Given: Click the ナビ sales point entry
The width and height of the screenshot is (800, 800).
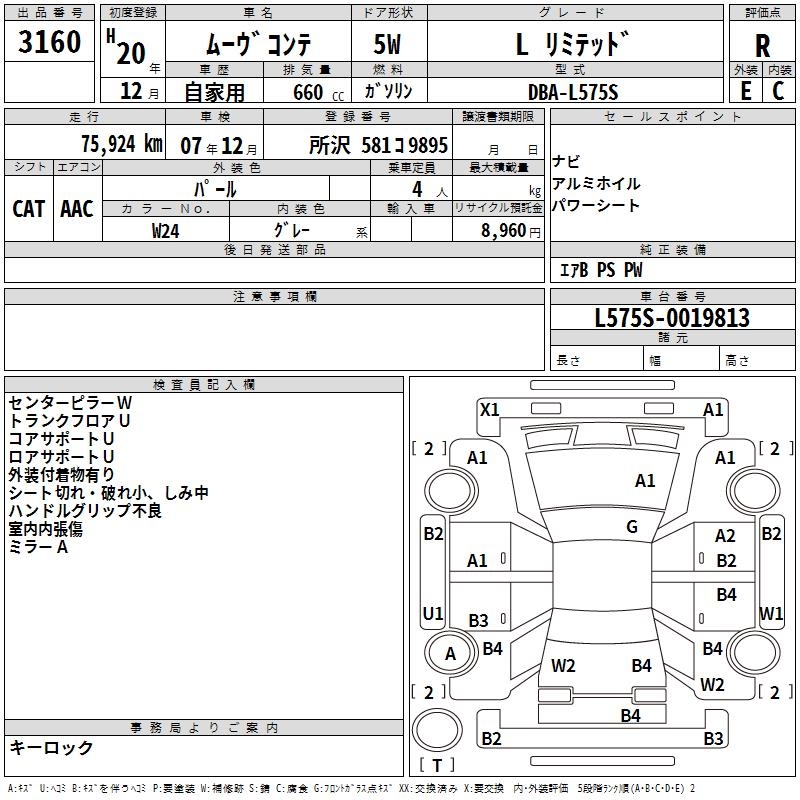Looking at the screenshot, I should coord(566,162).
